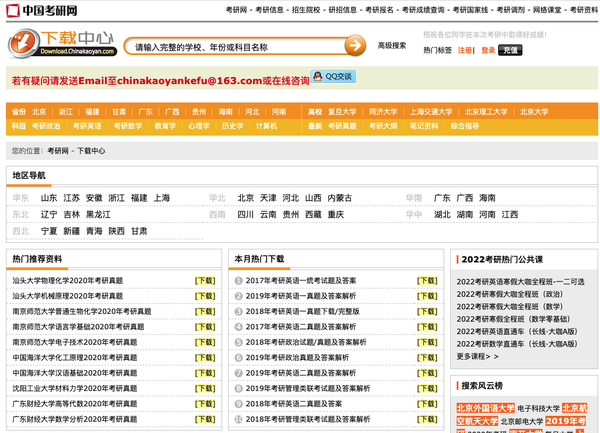Select 山东 under 华东 region navigation
Viewport: 600px width, 433px height.
49,198
